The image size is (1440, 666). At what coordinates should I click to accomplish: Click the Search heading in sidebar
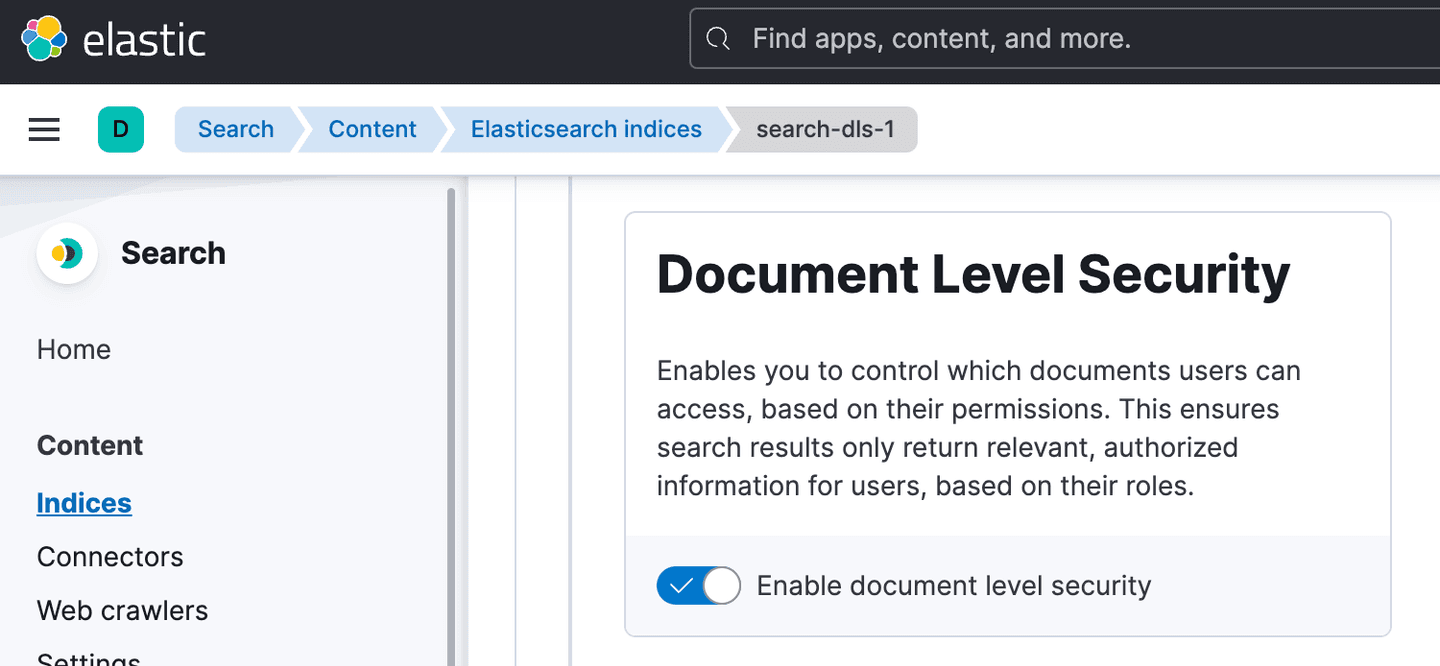click(x=173, y=254)
